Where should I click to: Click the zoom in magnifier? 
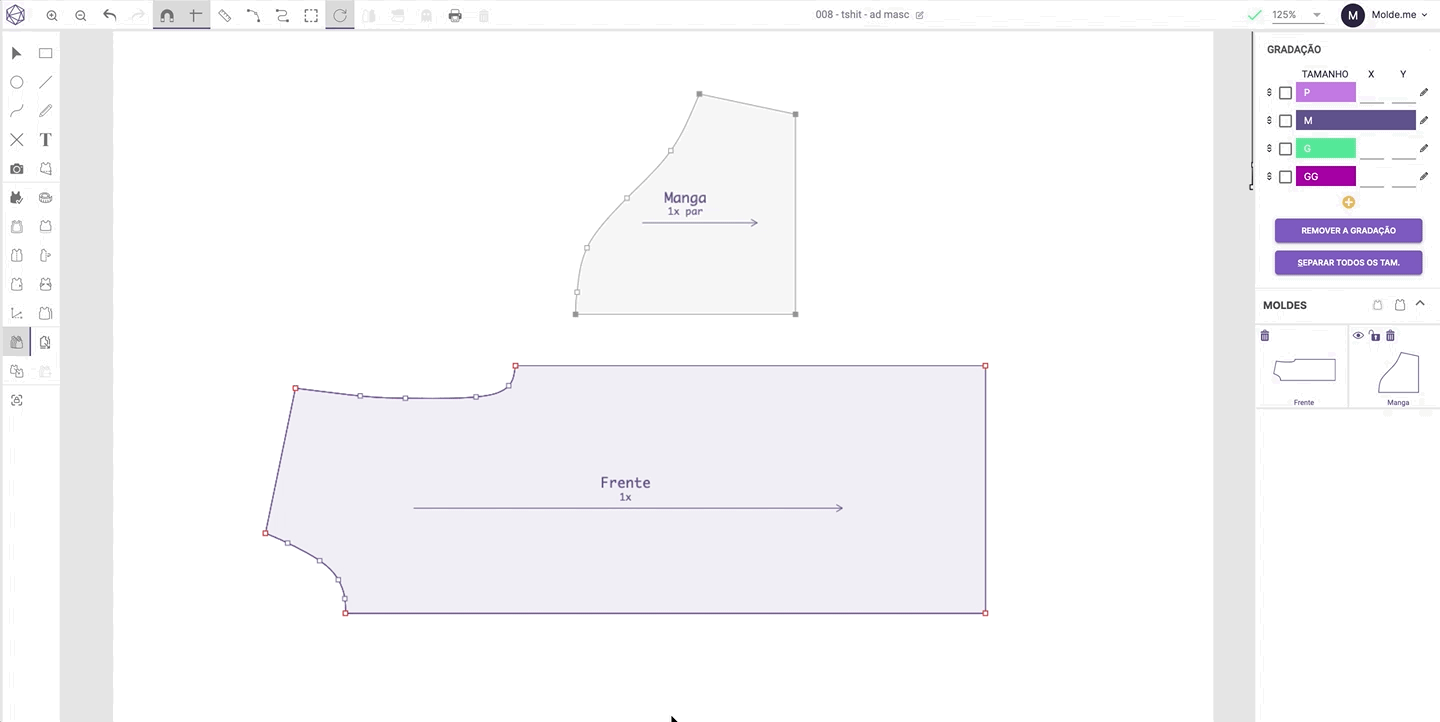tap(52, 16)
